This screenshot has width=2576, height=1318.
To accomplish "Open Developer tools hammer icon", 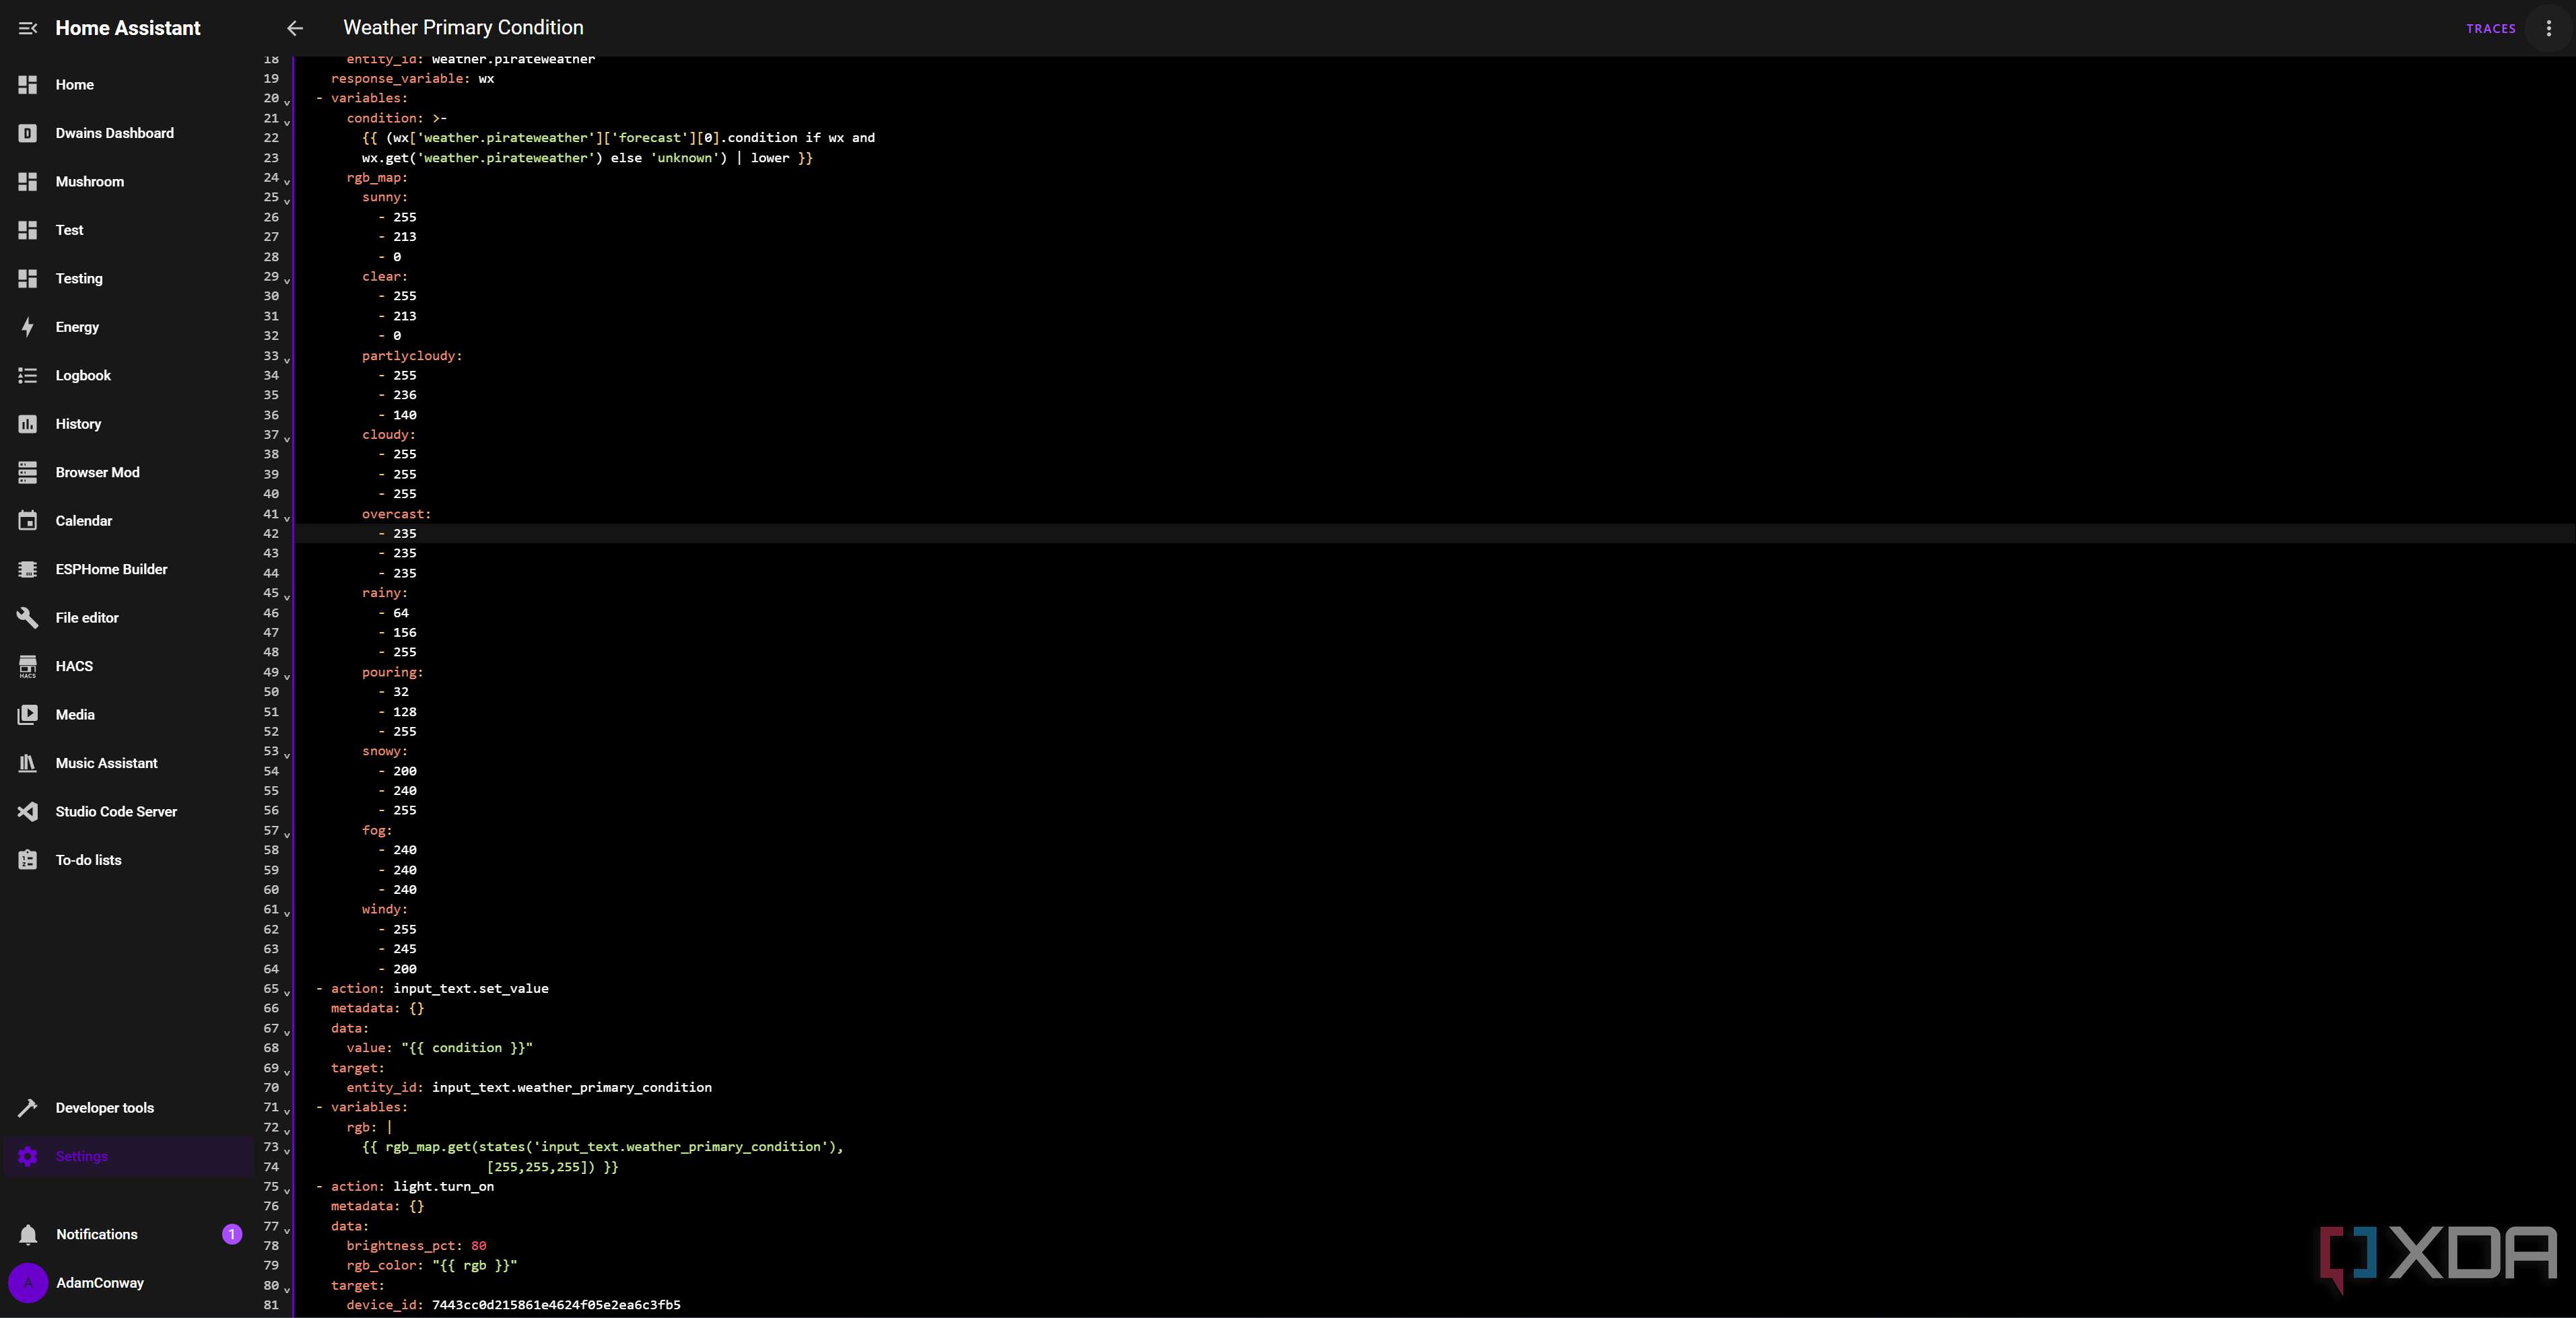I will click(x=28, y=1108).
